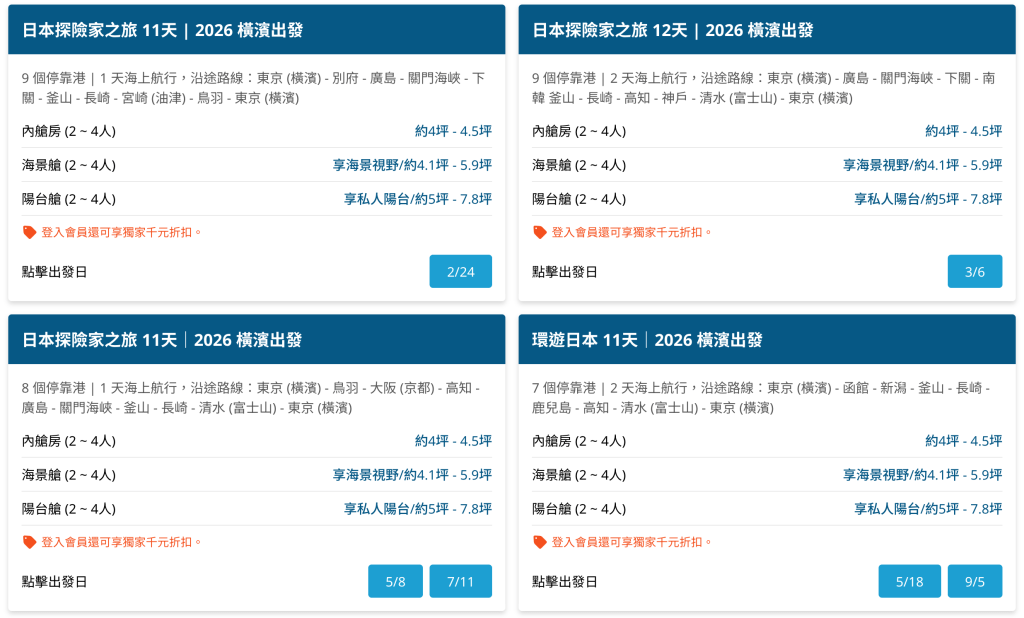
Task: Click the 享海景視野 size text in the 環遊日本 card
Action: point(922,475)
